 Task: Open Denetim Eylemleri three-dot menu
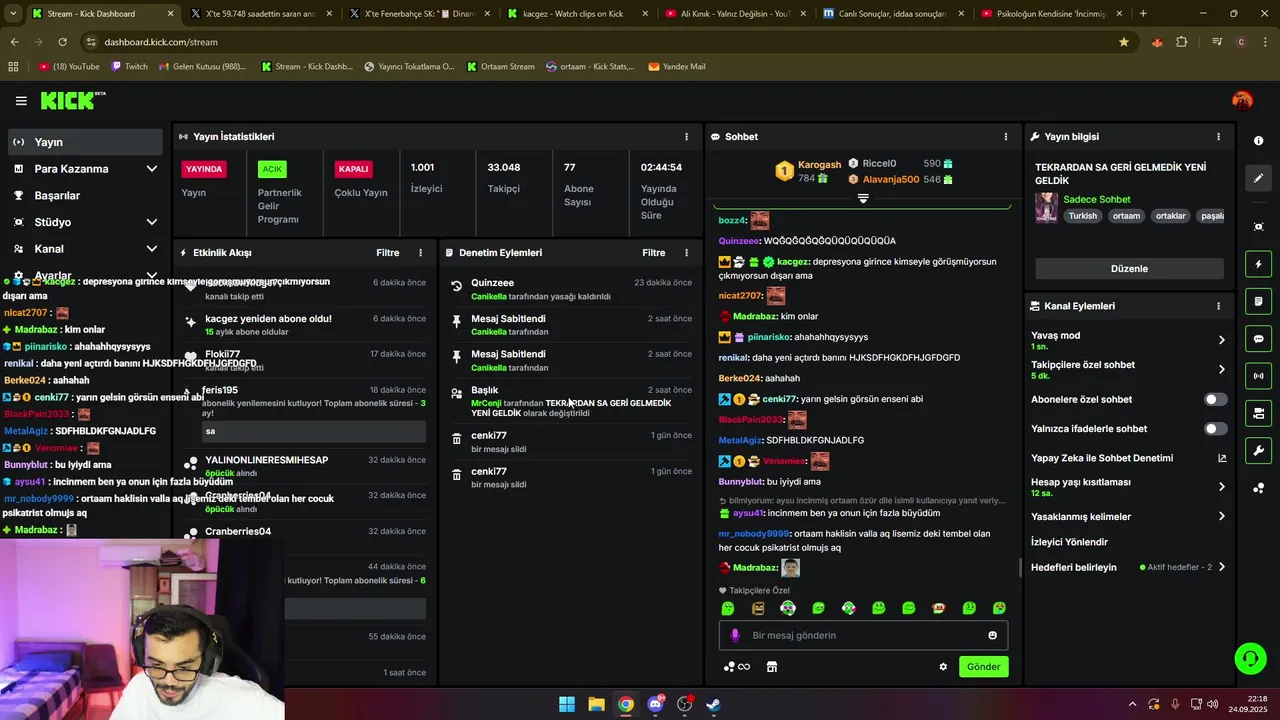coord(686,253)
